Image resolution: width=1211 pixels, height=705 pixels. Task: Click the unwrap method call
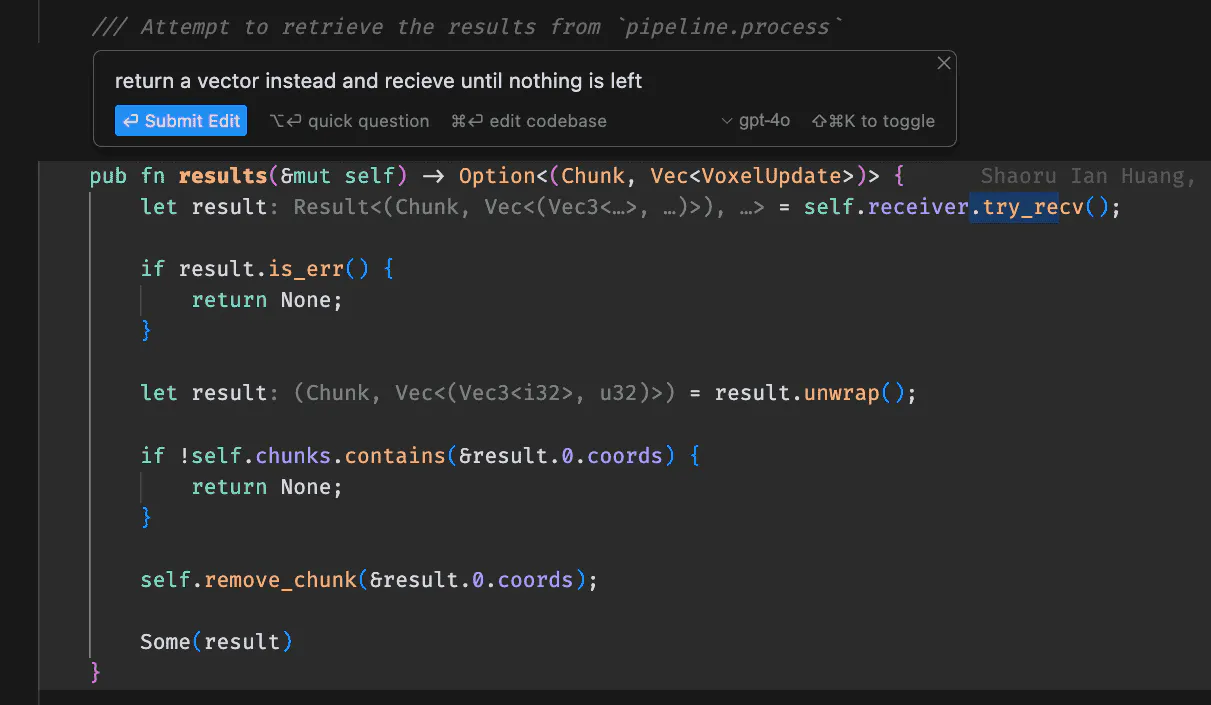(842, 393)
